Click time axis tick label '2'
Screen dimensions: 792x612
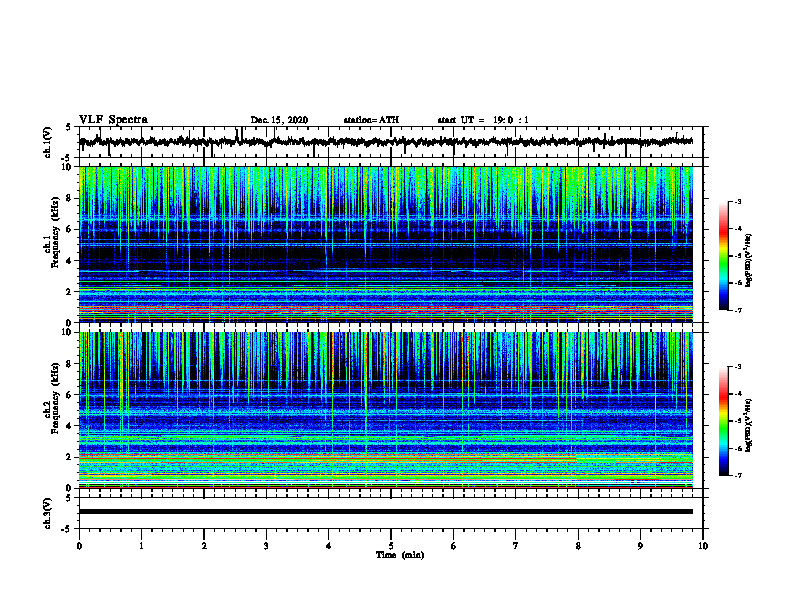click(x=204, y=546)
